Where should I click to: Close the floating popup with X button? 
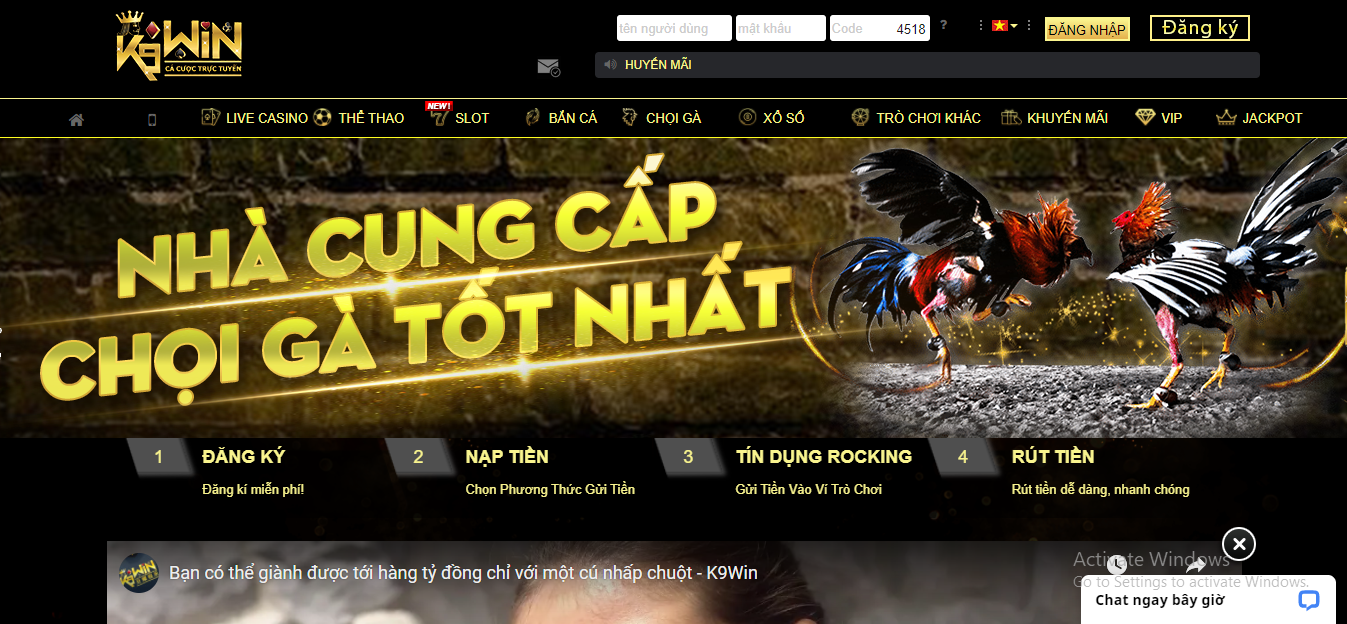[x=1239, y=544]
